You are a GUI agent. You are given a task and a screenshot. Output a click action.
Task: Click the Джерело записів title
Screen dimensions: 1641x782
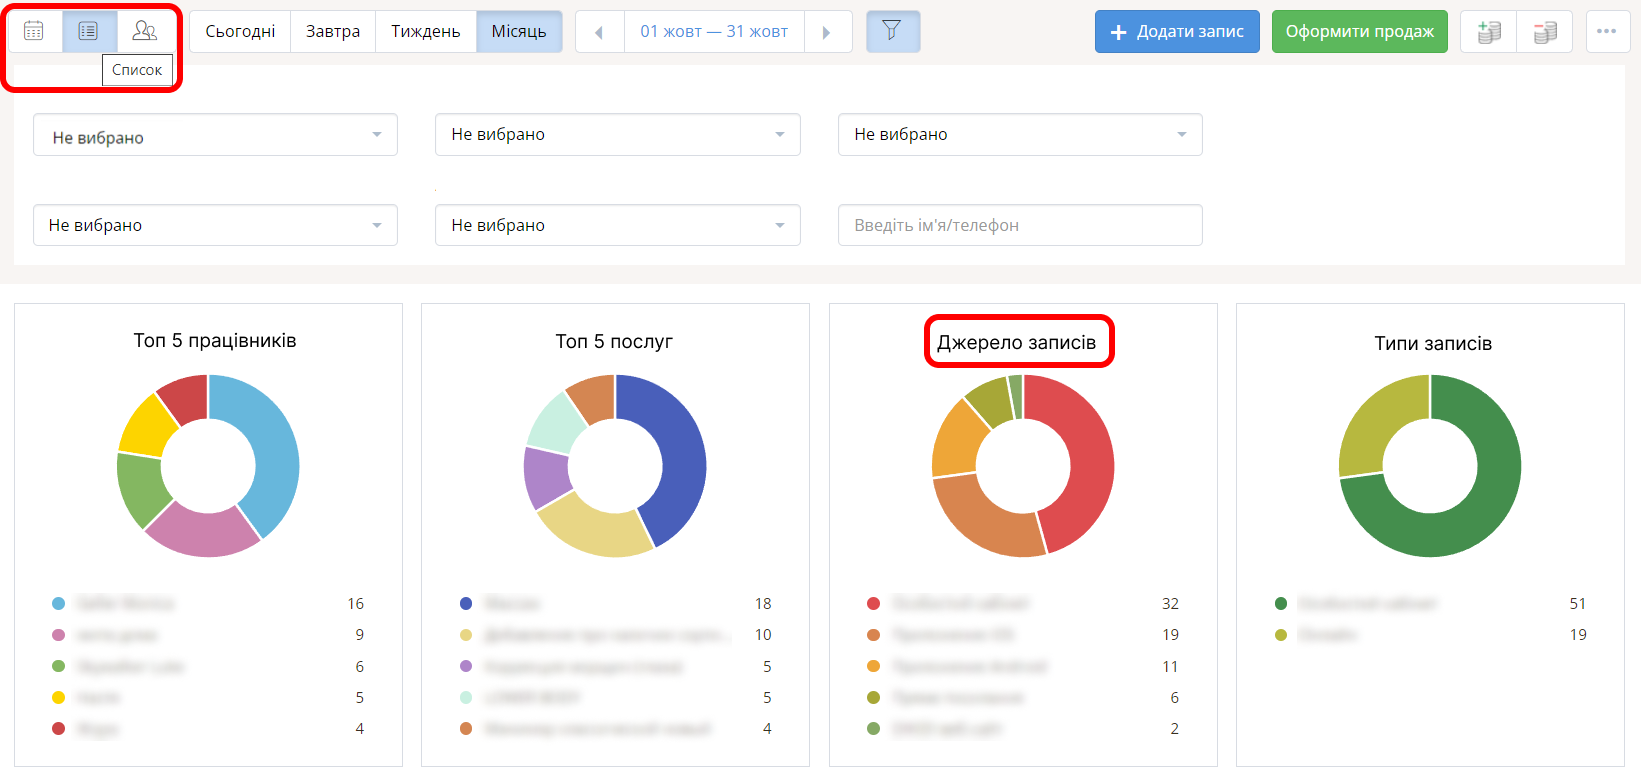point(1016,343)
